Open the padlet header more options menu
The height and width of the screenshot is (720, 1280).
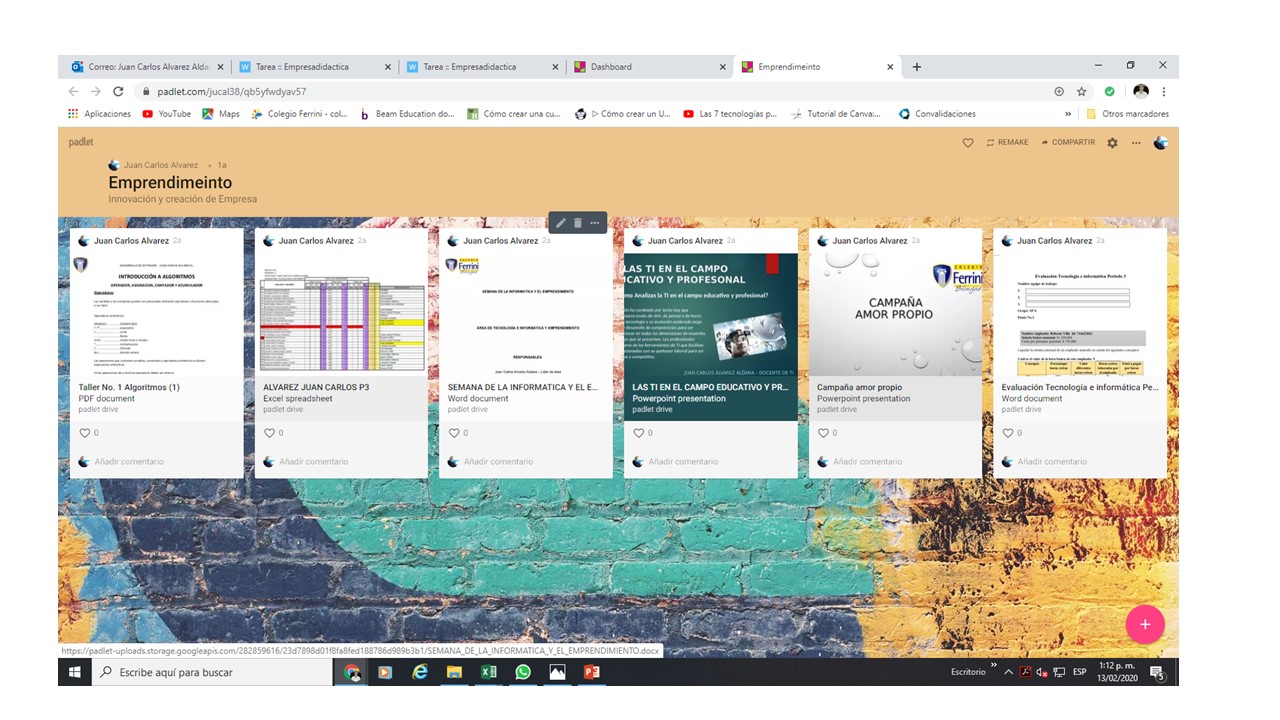[x=1136, y=143]
